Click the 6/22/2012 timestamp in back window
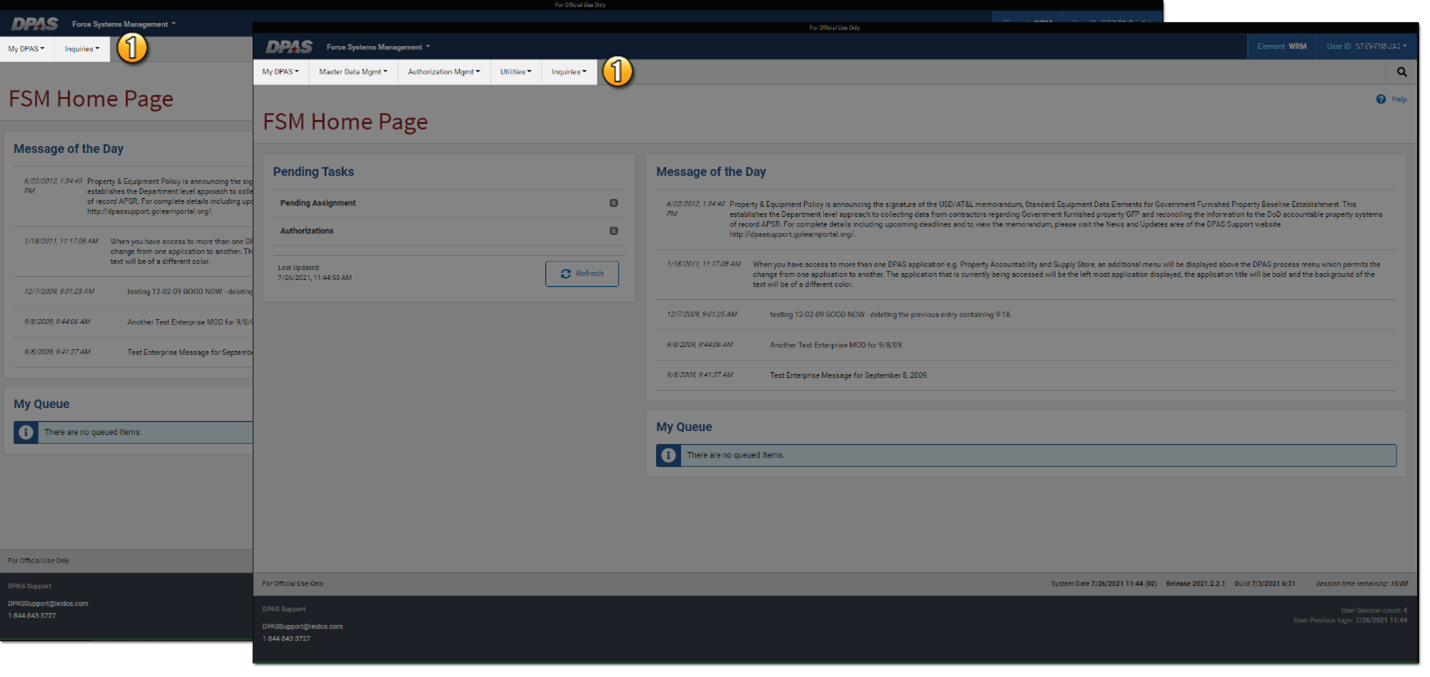Image resolution: width=1430 pixels, height=677 pixels. coord(53,185)
